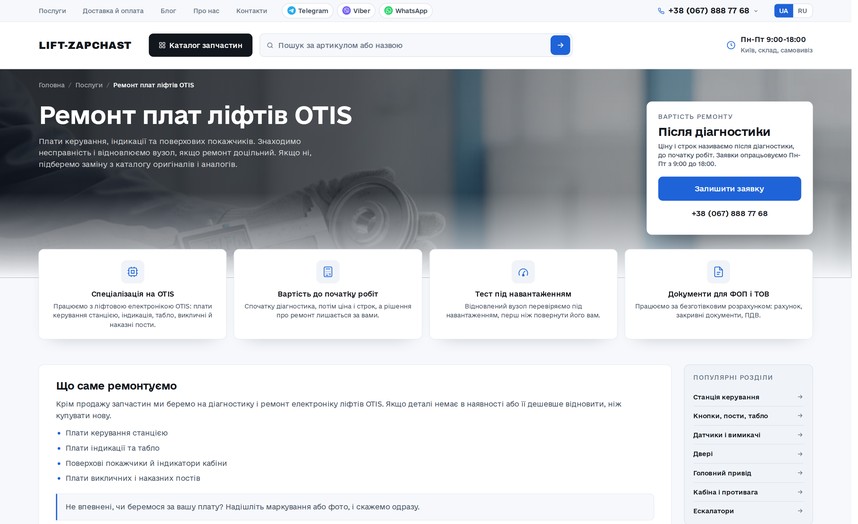Viewport: 858px width, 524px height.
Task: Click the Після діагностики heading
Action: (x=714, y=132)
